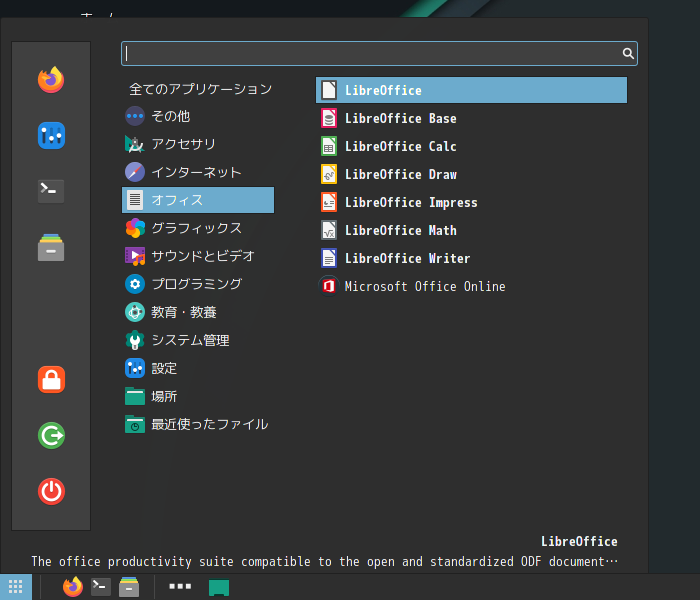Focus the application search field

379,54
